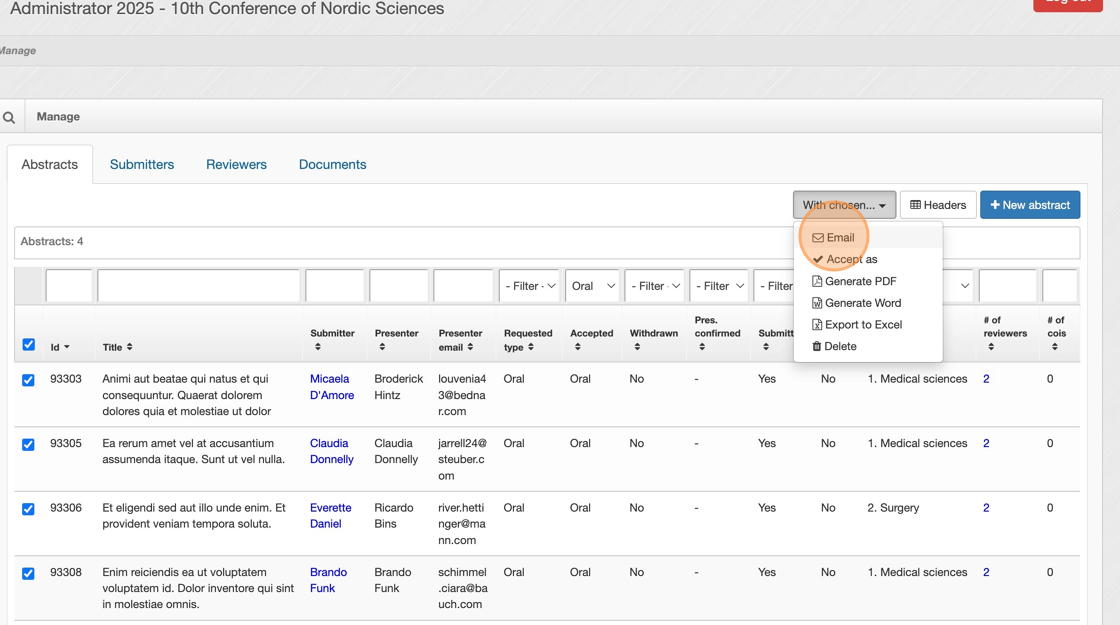Screen dimensions: 1120x625
Task: Click the search magnifier icon
Action: [9, 117]
